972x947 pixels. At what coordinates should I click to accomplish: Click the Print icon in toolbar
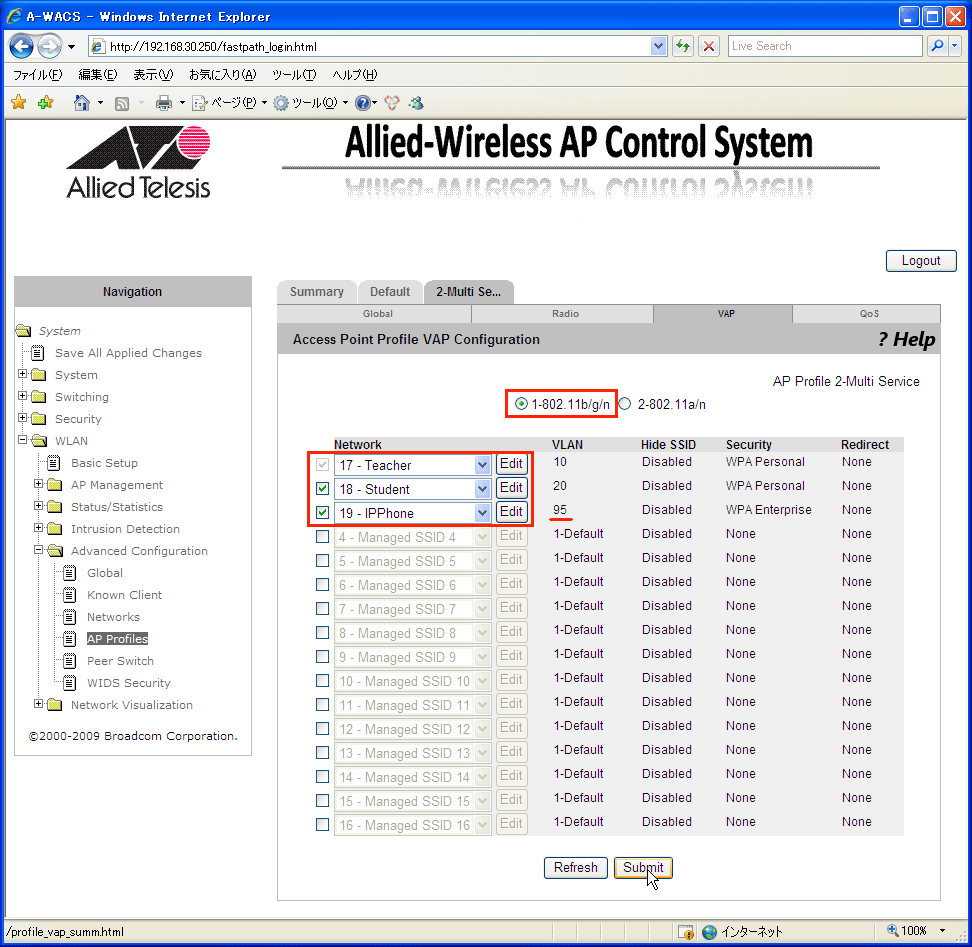pyautogui.click(x=164, y=102)
